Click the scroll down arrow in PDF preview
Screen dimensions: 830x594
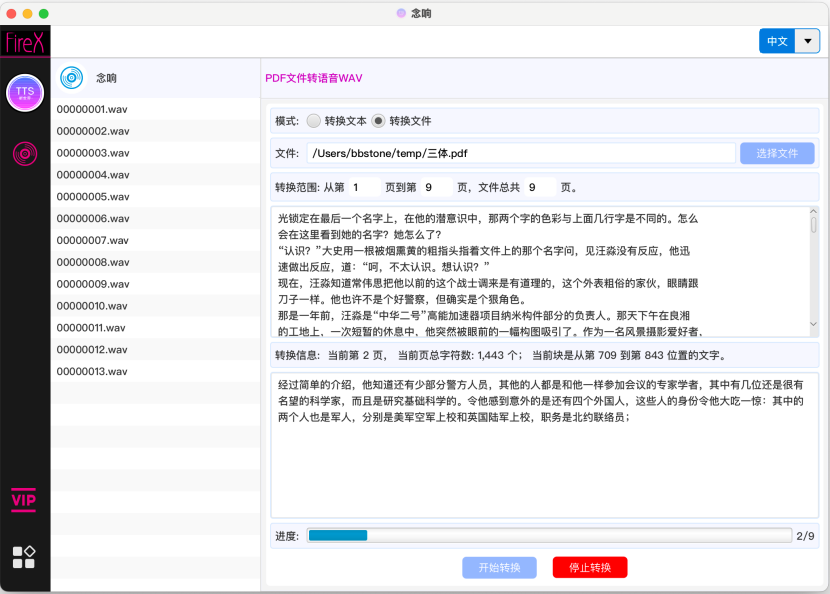814,324
